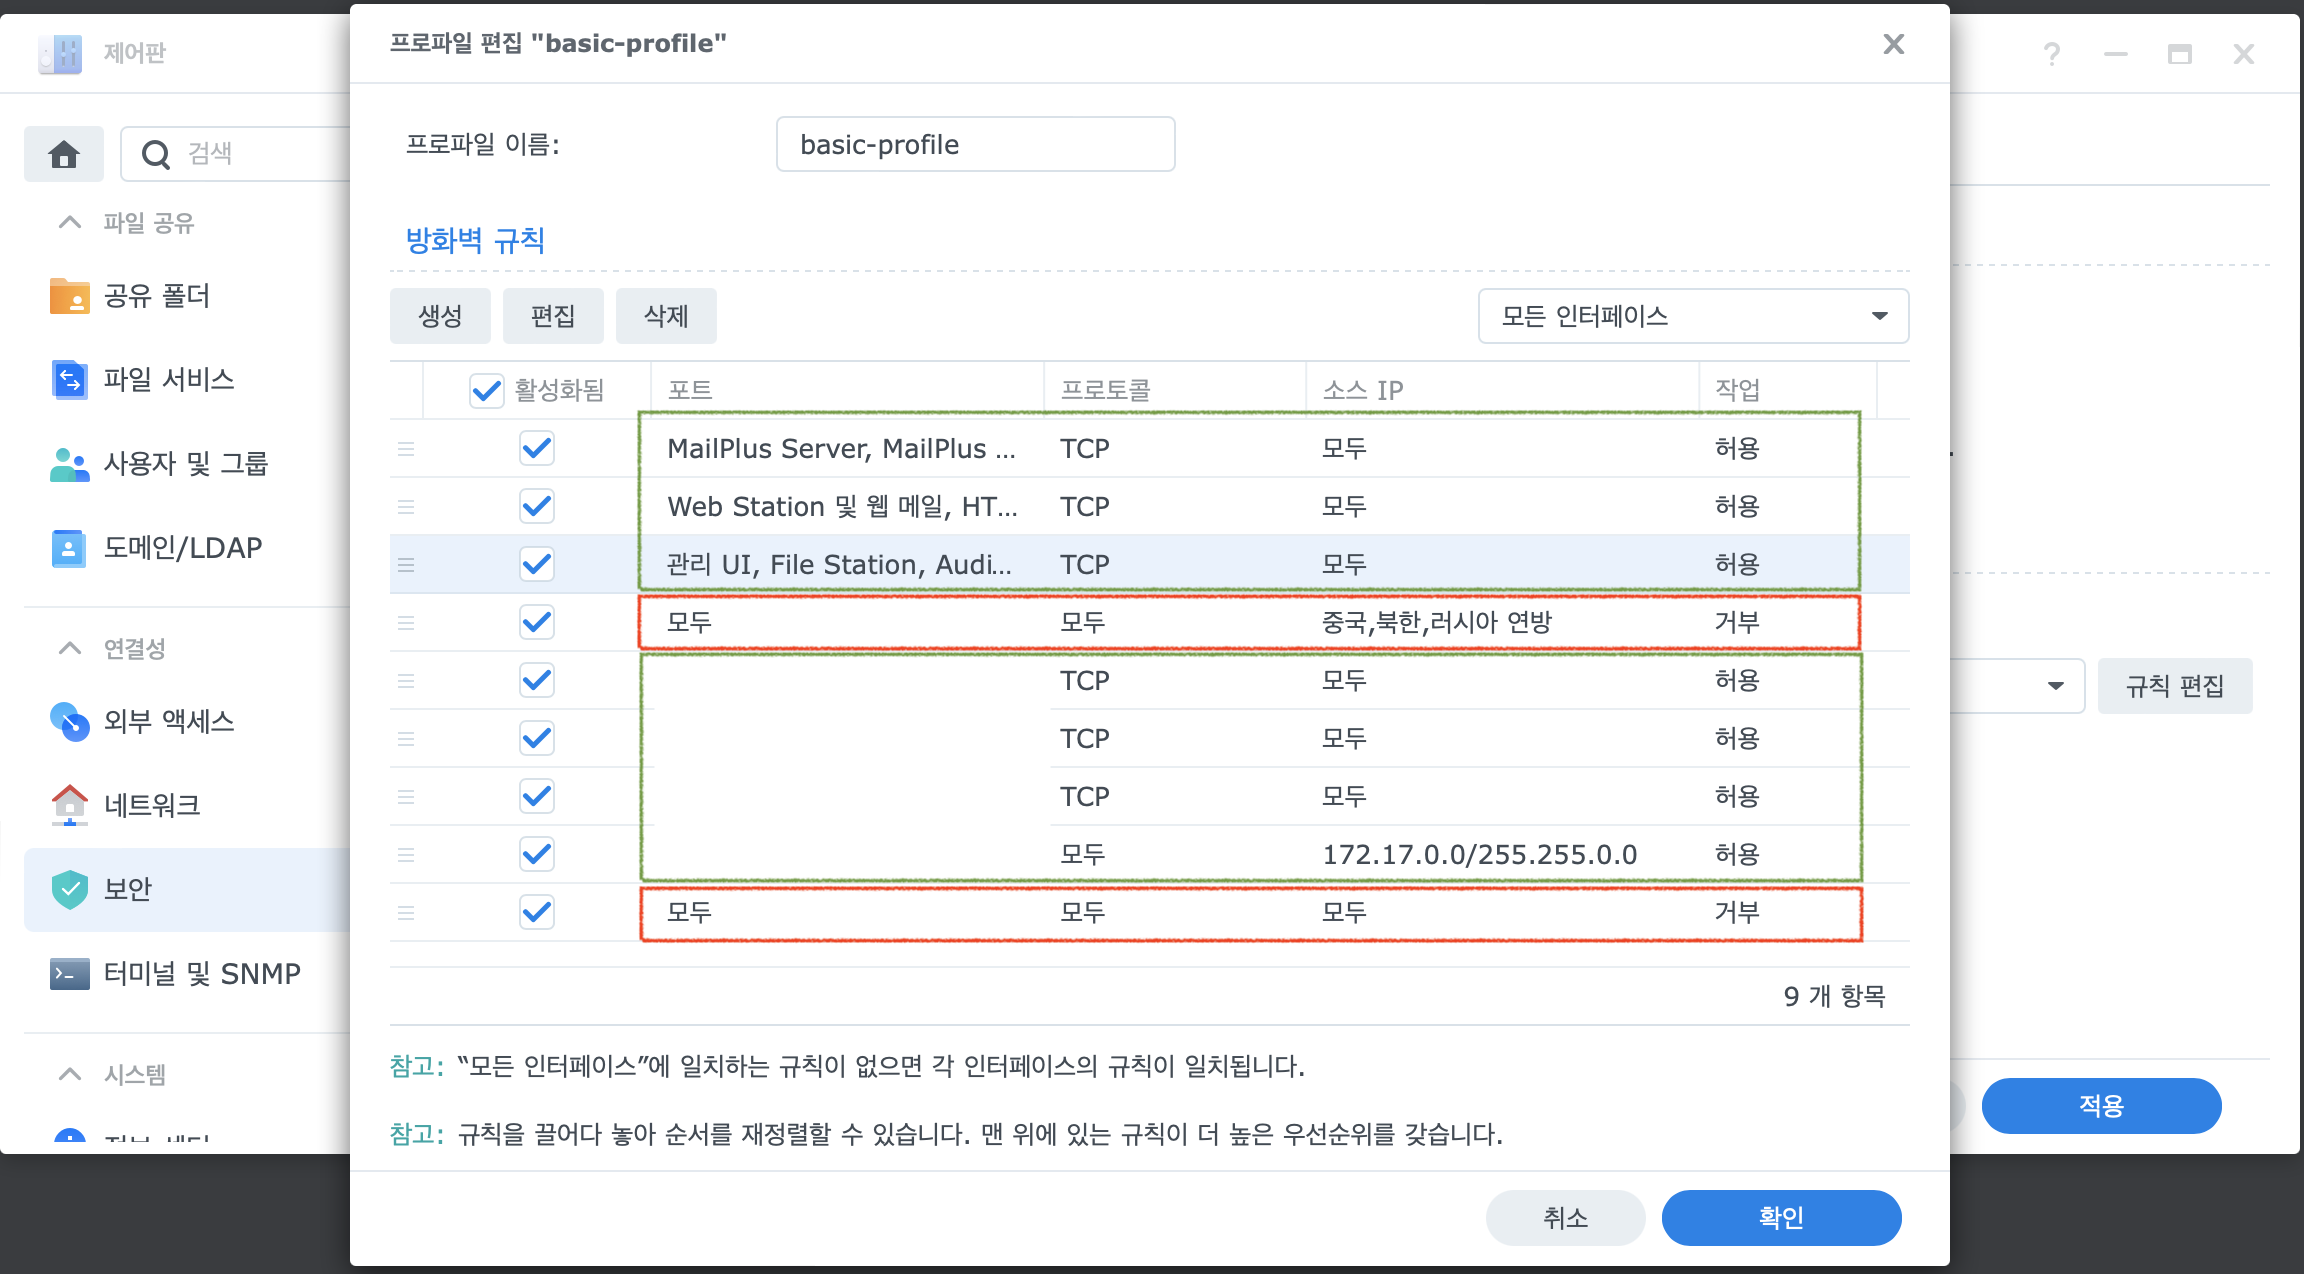Open 외부 액세스 icon in sidebar

[69, 721]
